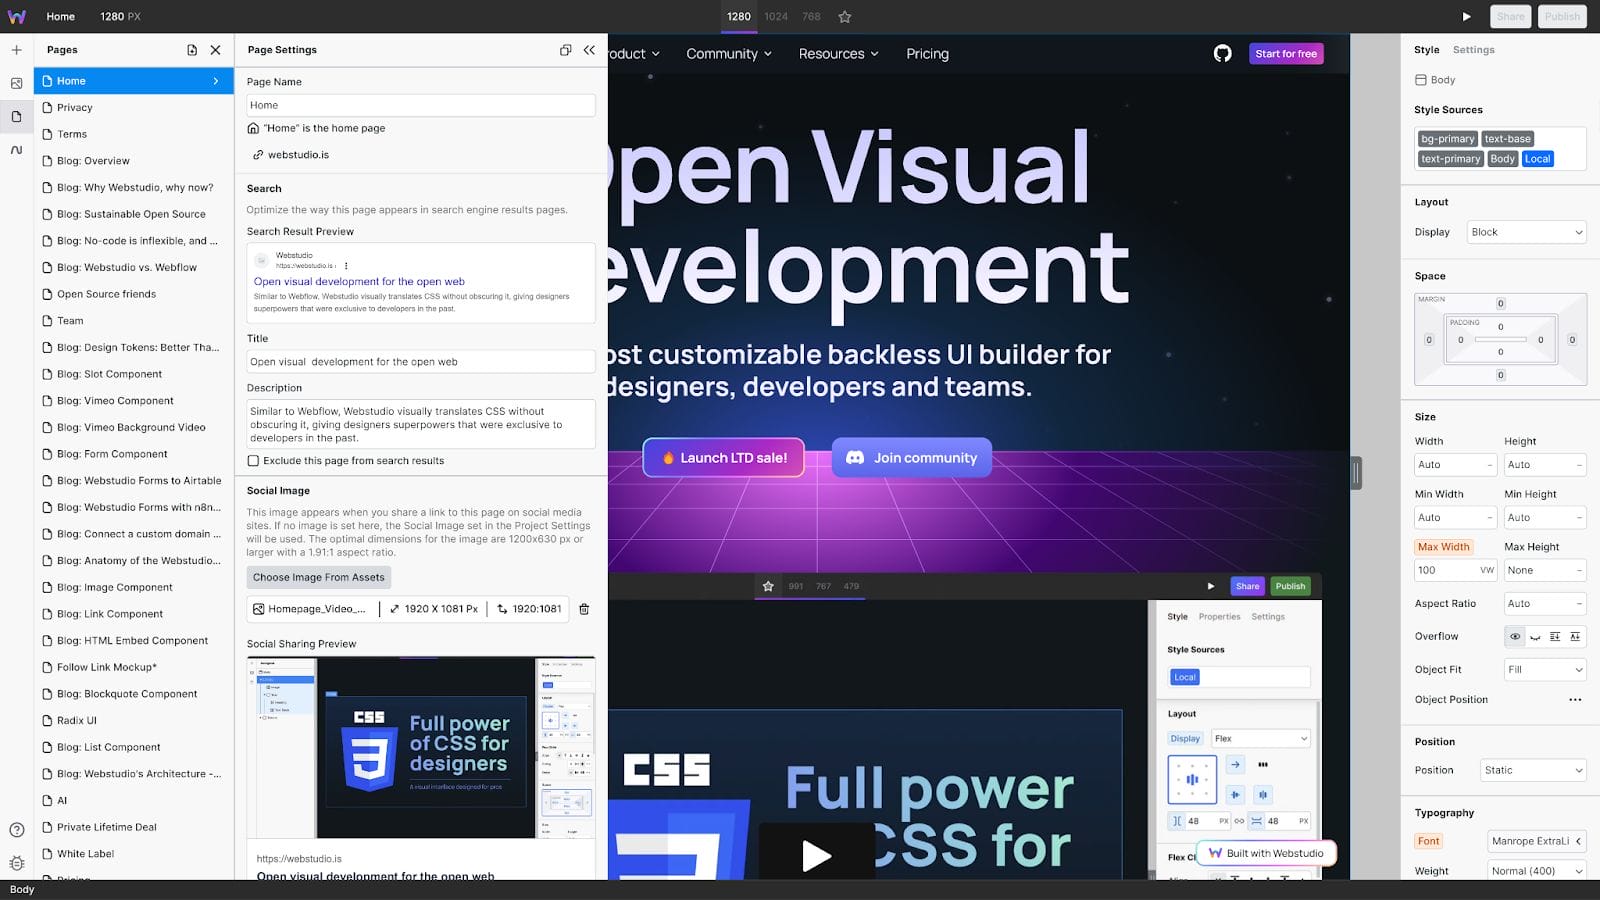
Task: Switch to the Settings tab in right panel
Action: pos(1473,50)
